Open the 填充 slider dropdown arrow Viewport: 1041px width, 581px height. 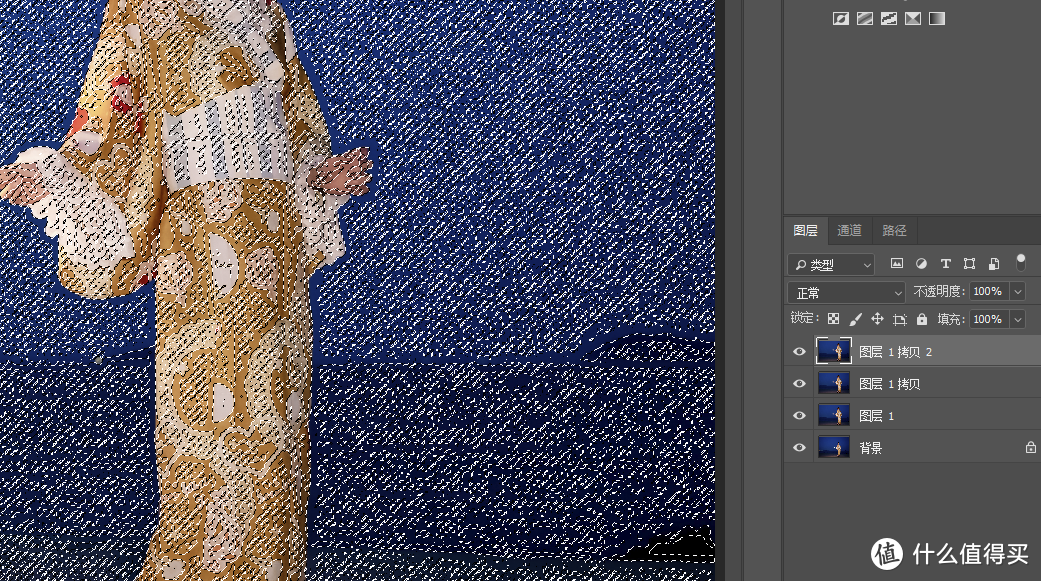(1018, 319)
